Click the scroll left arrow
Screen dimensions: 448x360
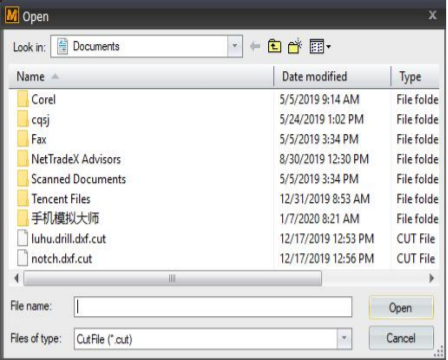pyautogui.click(x=16, y=278)
